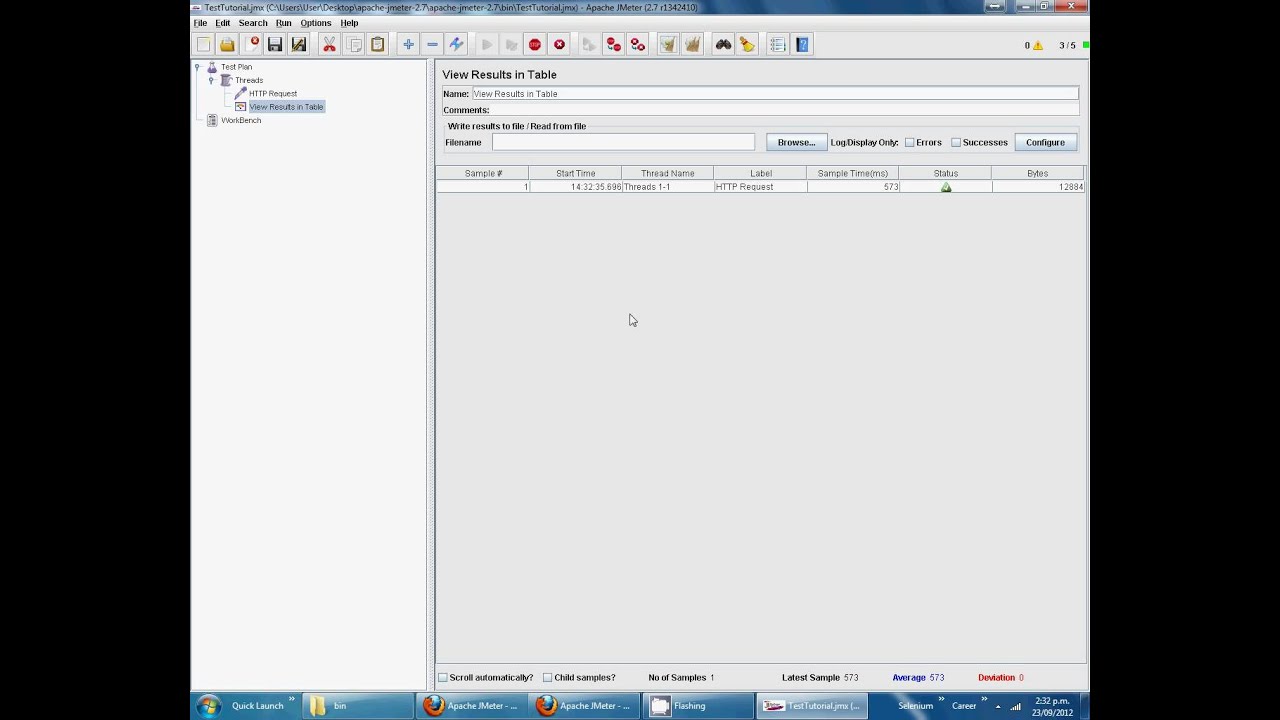Enable the Errors log filter checkbox
The image size is (1280, 720).
tap(910, 143)
